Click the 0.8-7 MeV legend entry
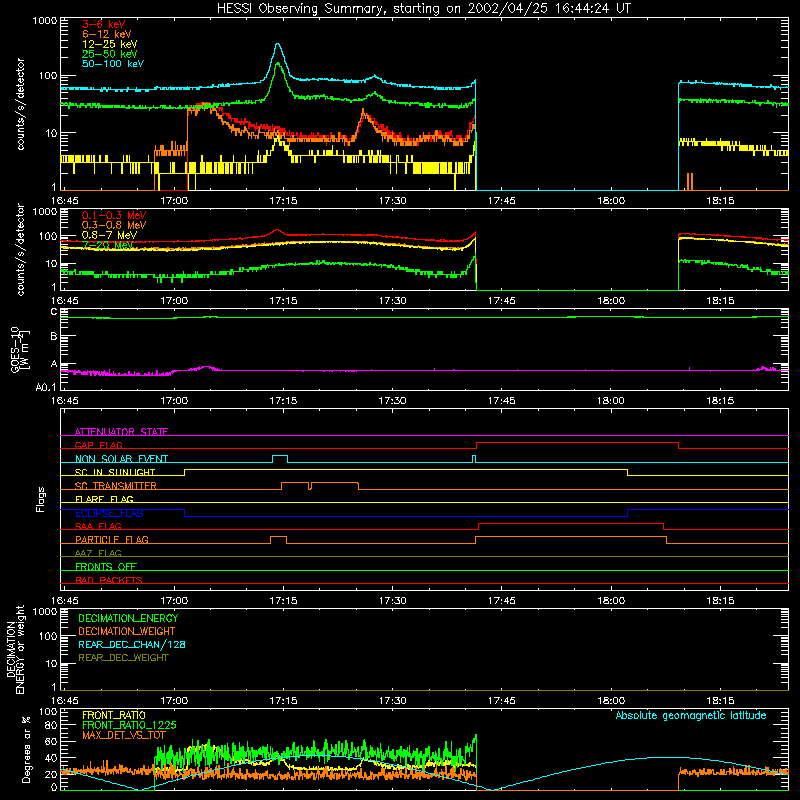 (x=109, y=235)
